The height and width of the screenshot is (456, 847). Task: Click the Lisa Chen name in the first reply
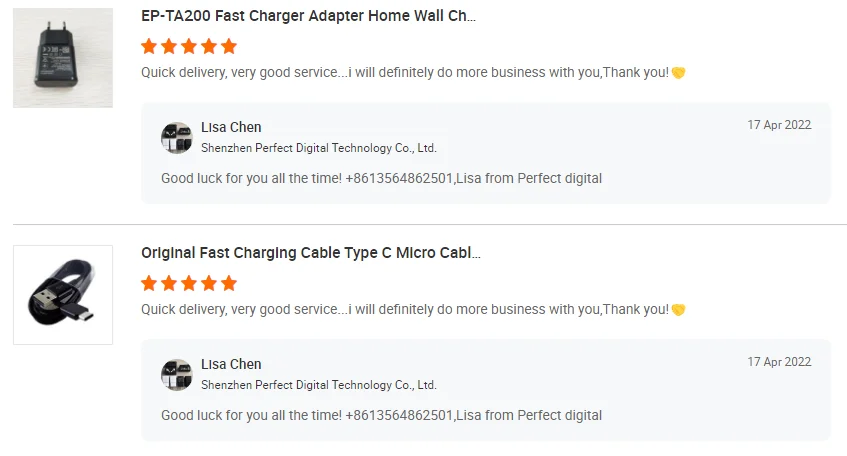231,127
